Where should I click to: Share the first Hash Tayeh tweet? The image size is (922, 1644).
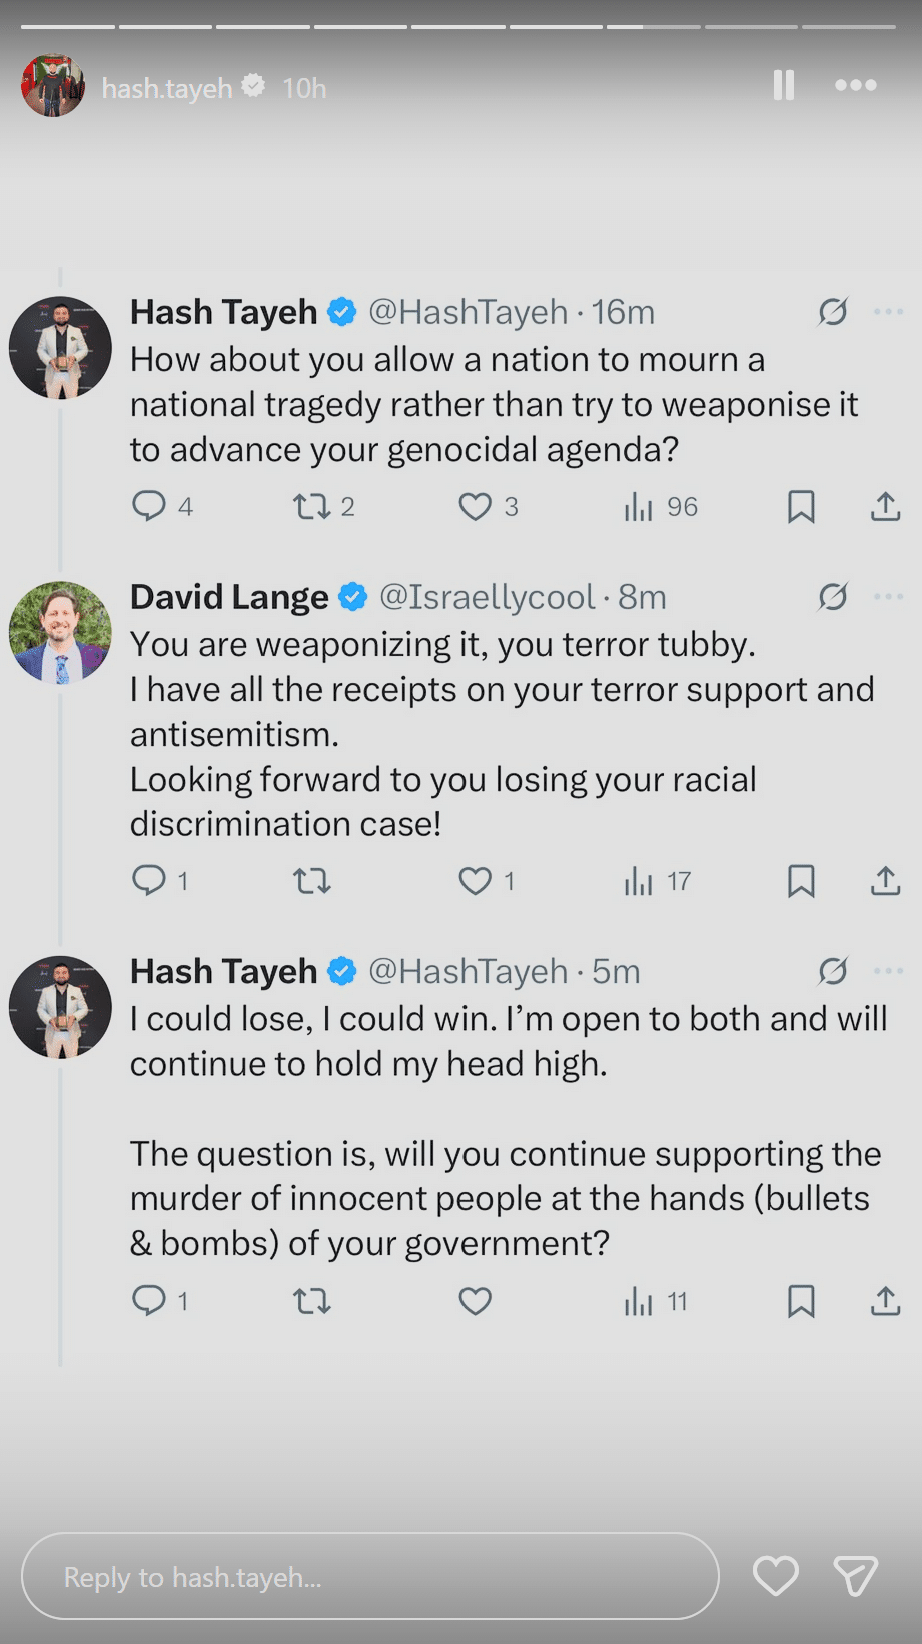(885, 506)
